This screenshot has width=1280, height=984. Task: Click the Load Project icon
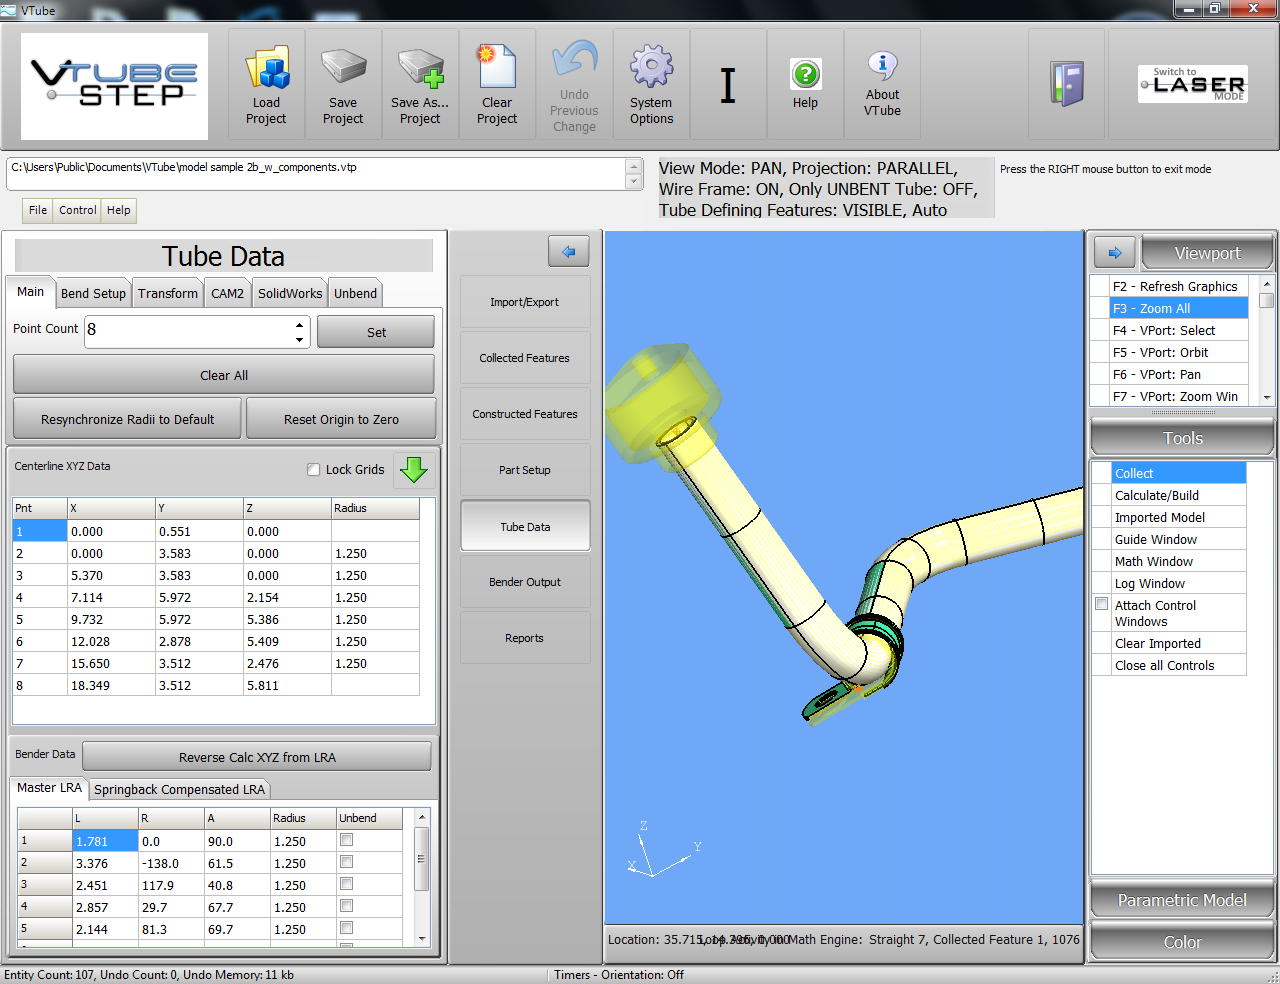266,84
